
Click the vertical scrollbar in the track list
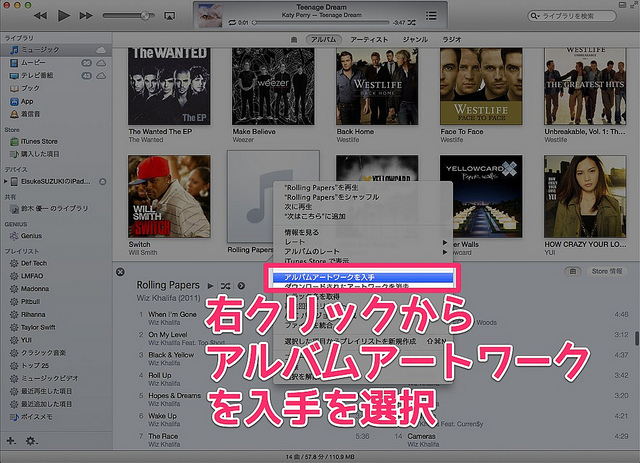[x=637, y=338]
